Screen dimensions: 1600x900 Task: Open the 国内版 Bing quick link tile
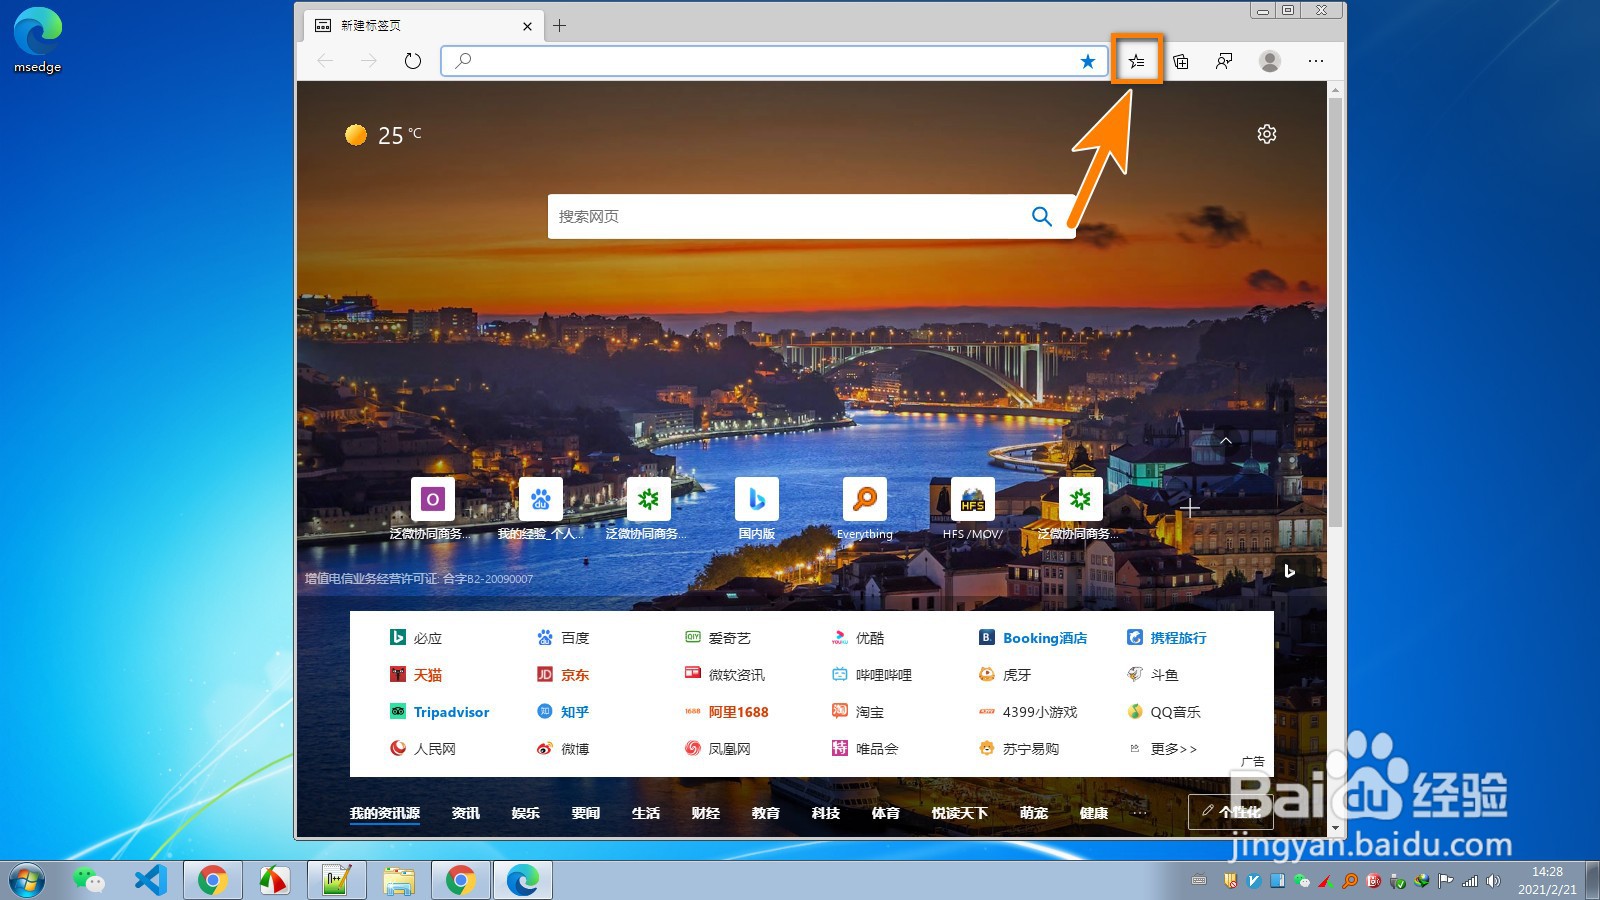pos(757,508)
